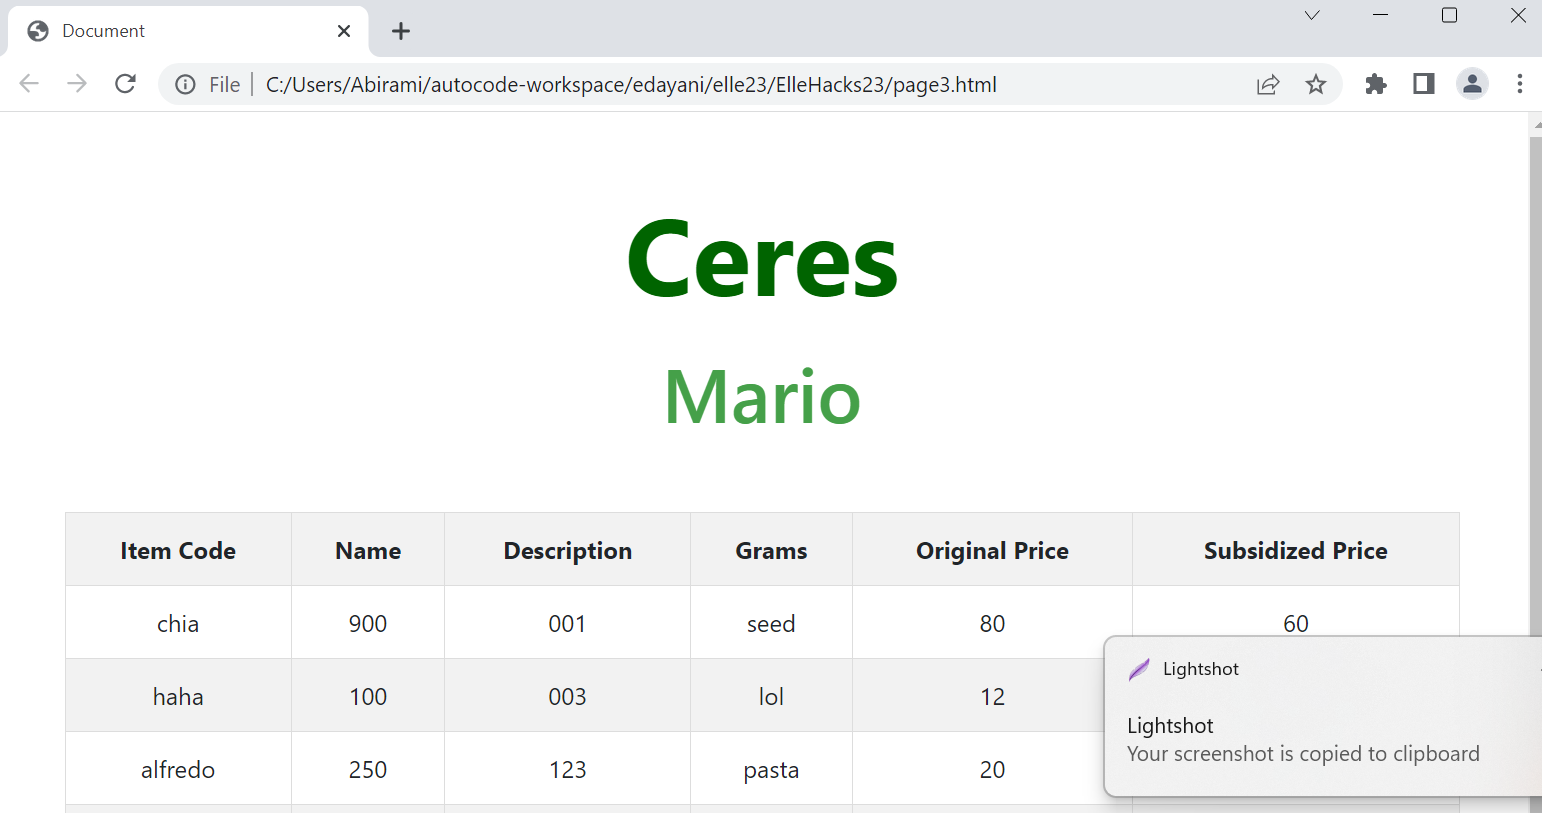Click the Original Price column header

click(x=992, y=550)
